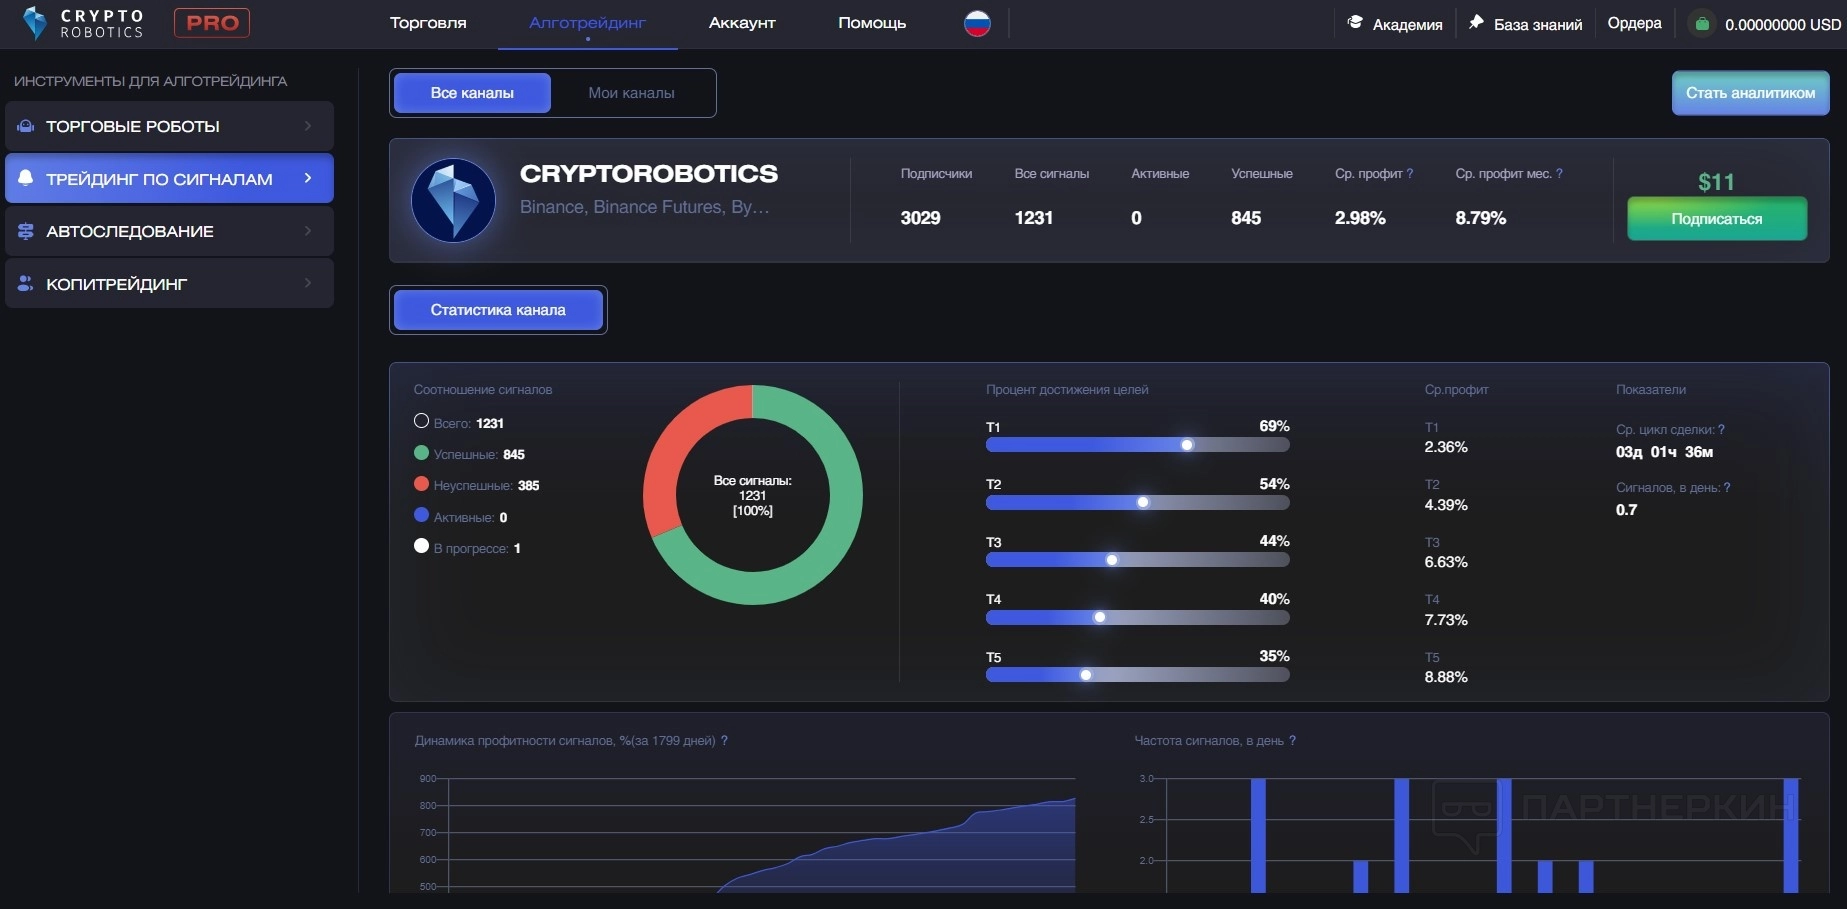
Task: Click the Автоследование sidebar icon
Action: click(x=26, y=231)
